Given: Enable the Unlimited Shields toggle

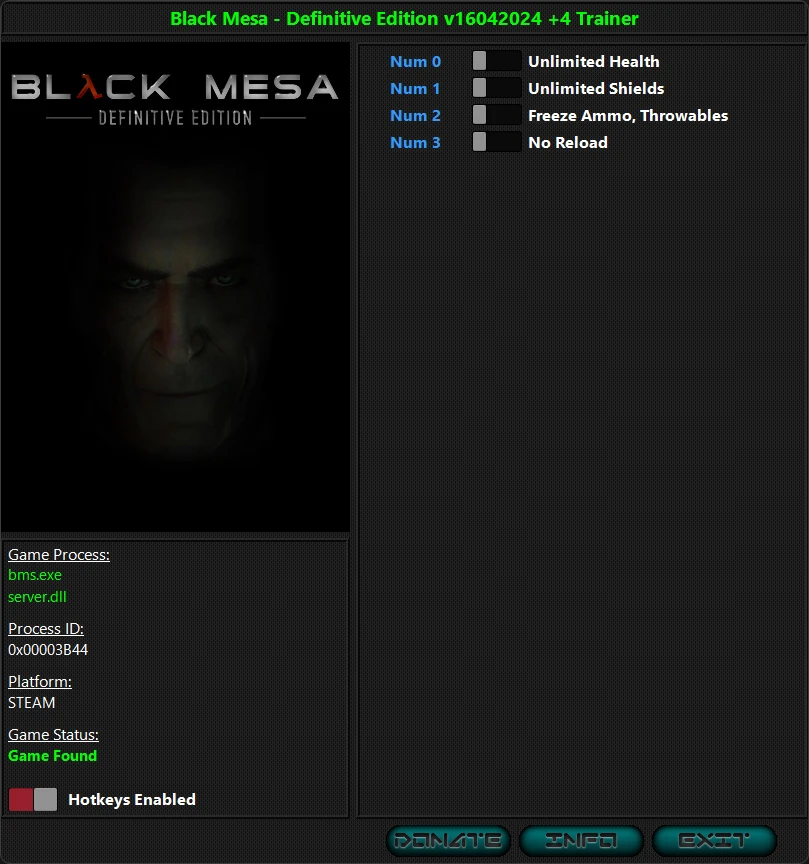Looking at the screenshot, I should (x=496, y=87).
